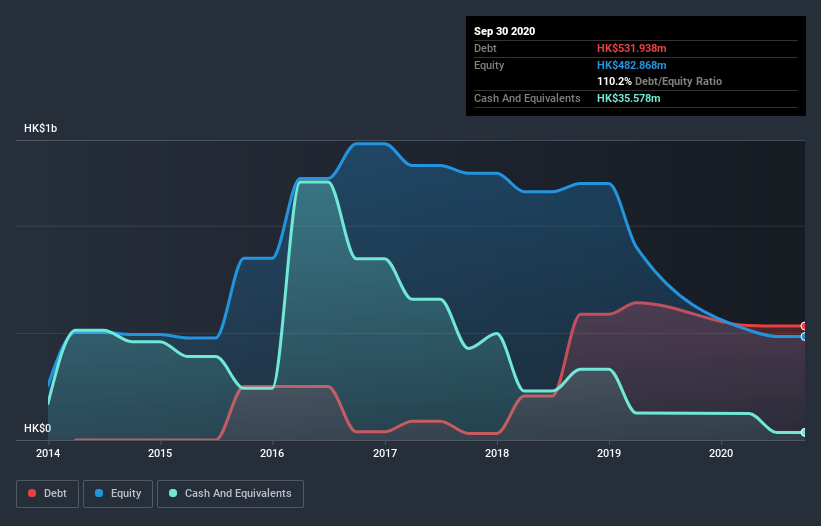Click the Equity row label in tooltip
Image resolution: width=821 pixels, height=526 pixels.
coord(489,65)
